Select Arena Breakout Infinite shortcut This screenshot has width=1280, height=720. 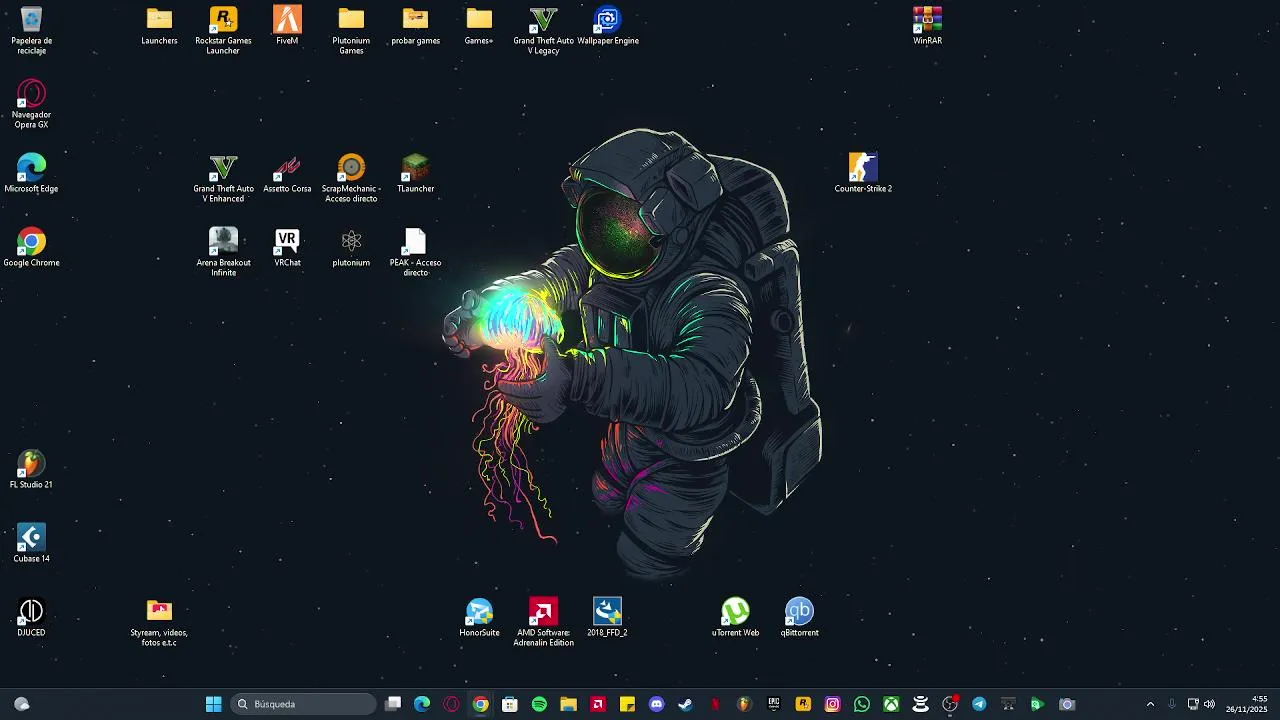223,252
